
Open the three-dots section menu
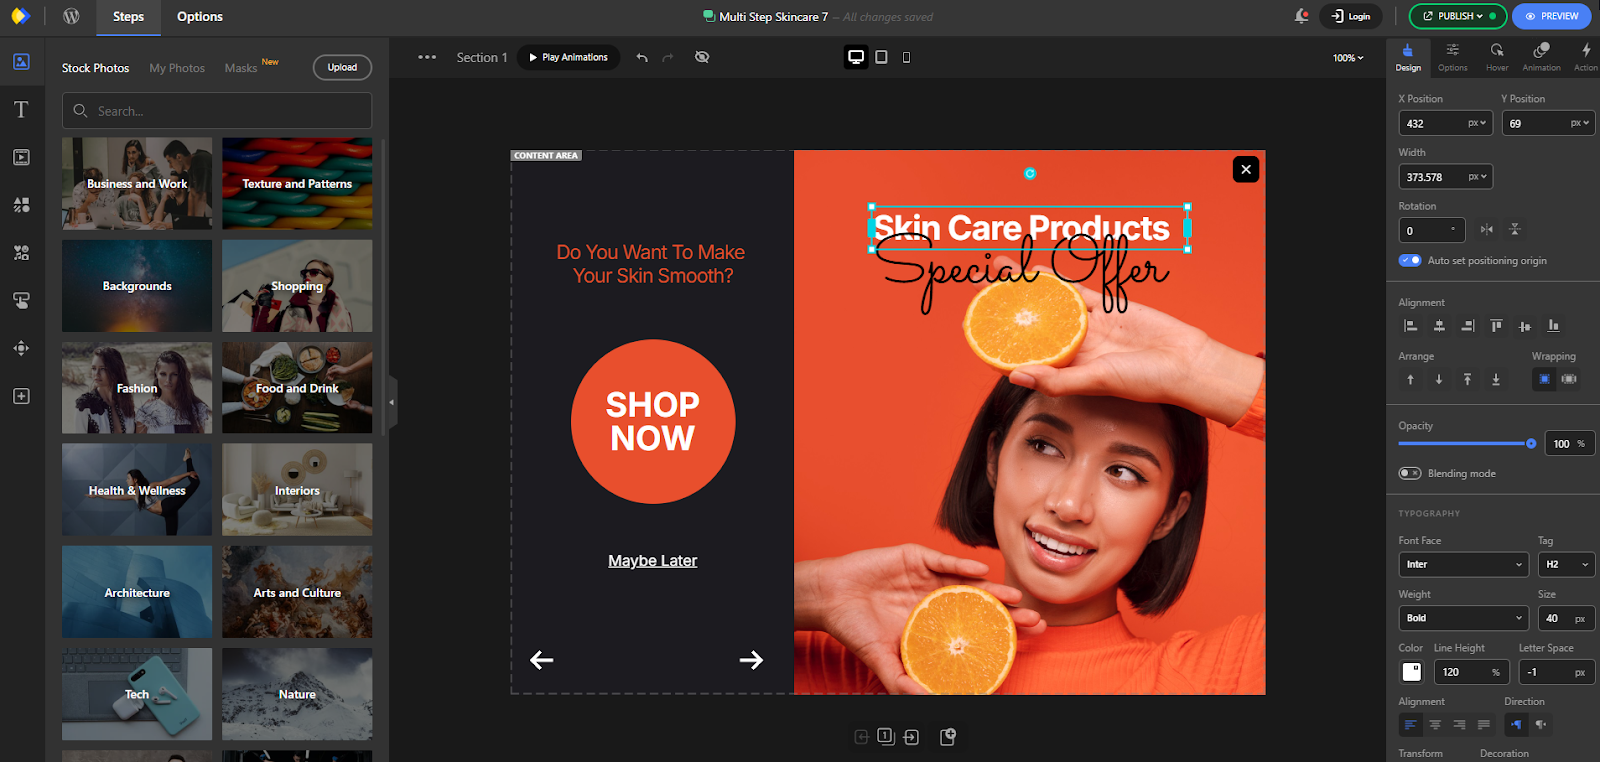click(427, 58)
